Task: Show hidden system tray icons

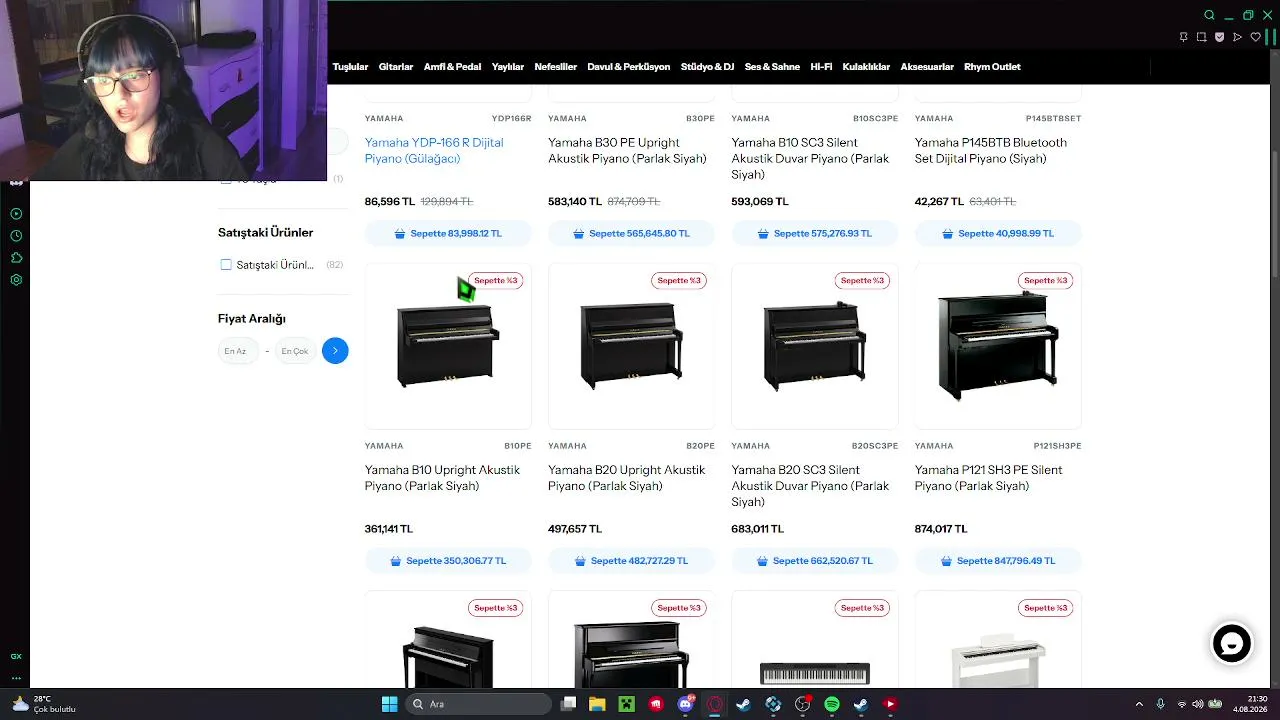Action: tap(1139, 704)
